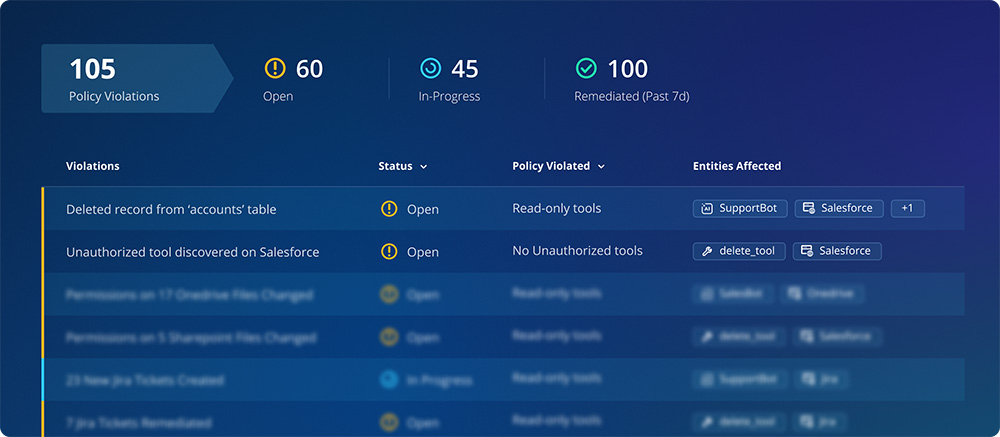Expand the Status column dropdown
Image resolution: width=1000 pixels, height=437 pixels.
click(423, 167)
